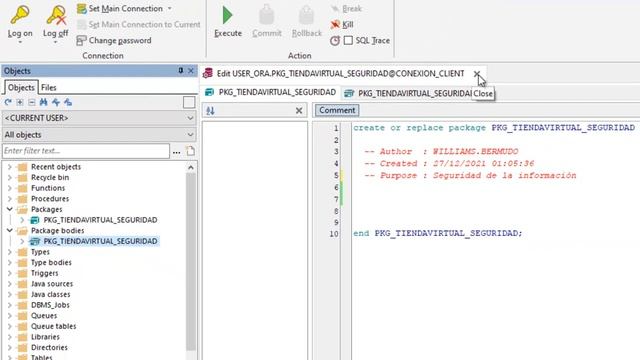640x360 pixels.
Task: Refresh the object browser
Action: tap(8, 102)
